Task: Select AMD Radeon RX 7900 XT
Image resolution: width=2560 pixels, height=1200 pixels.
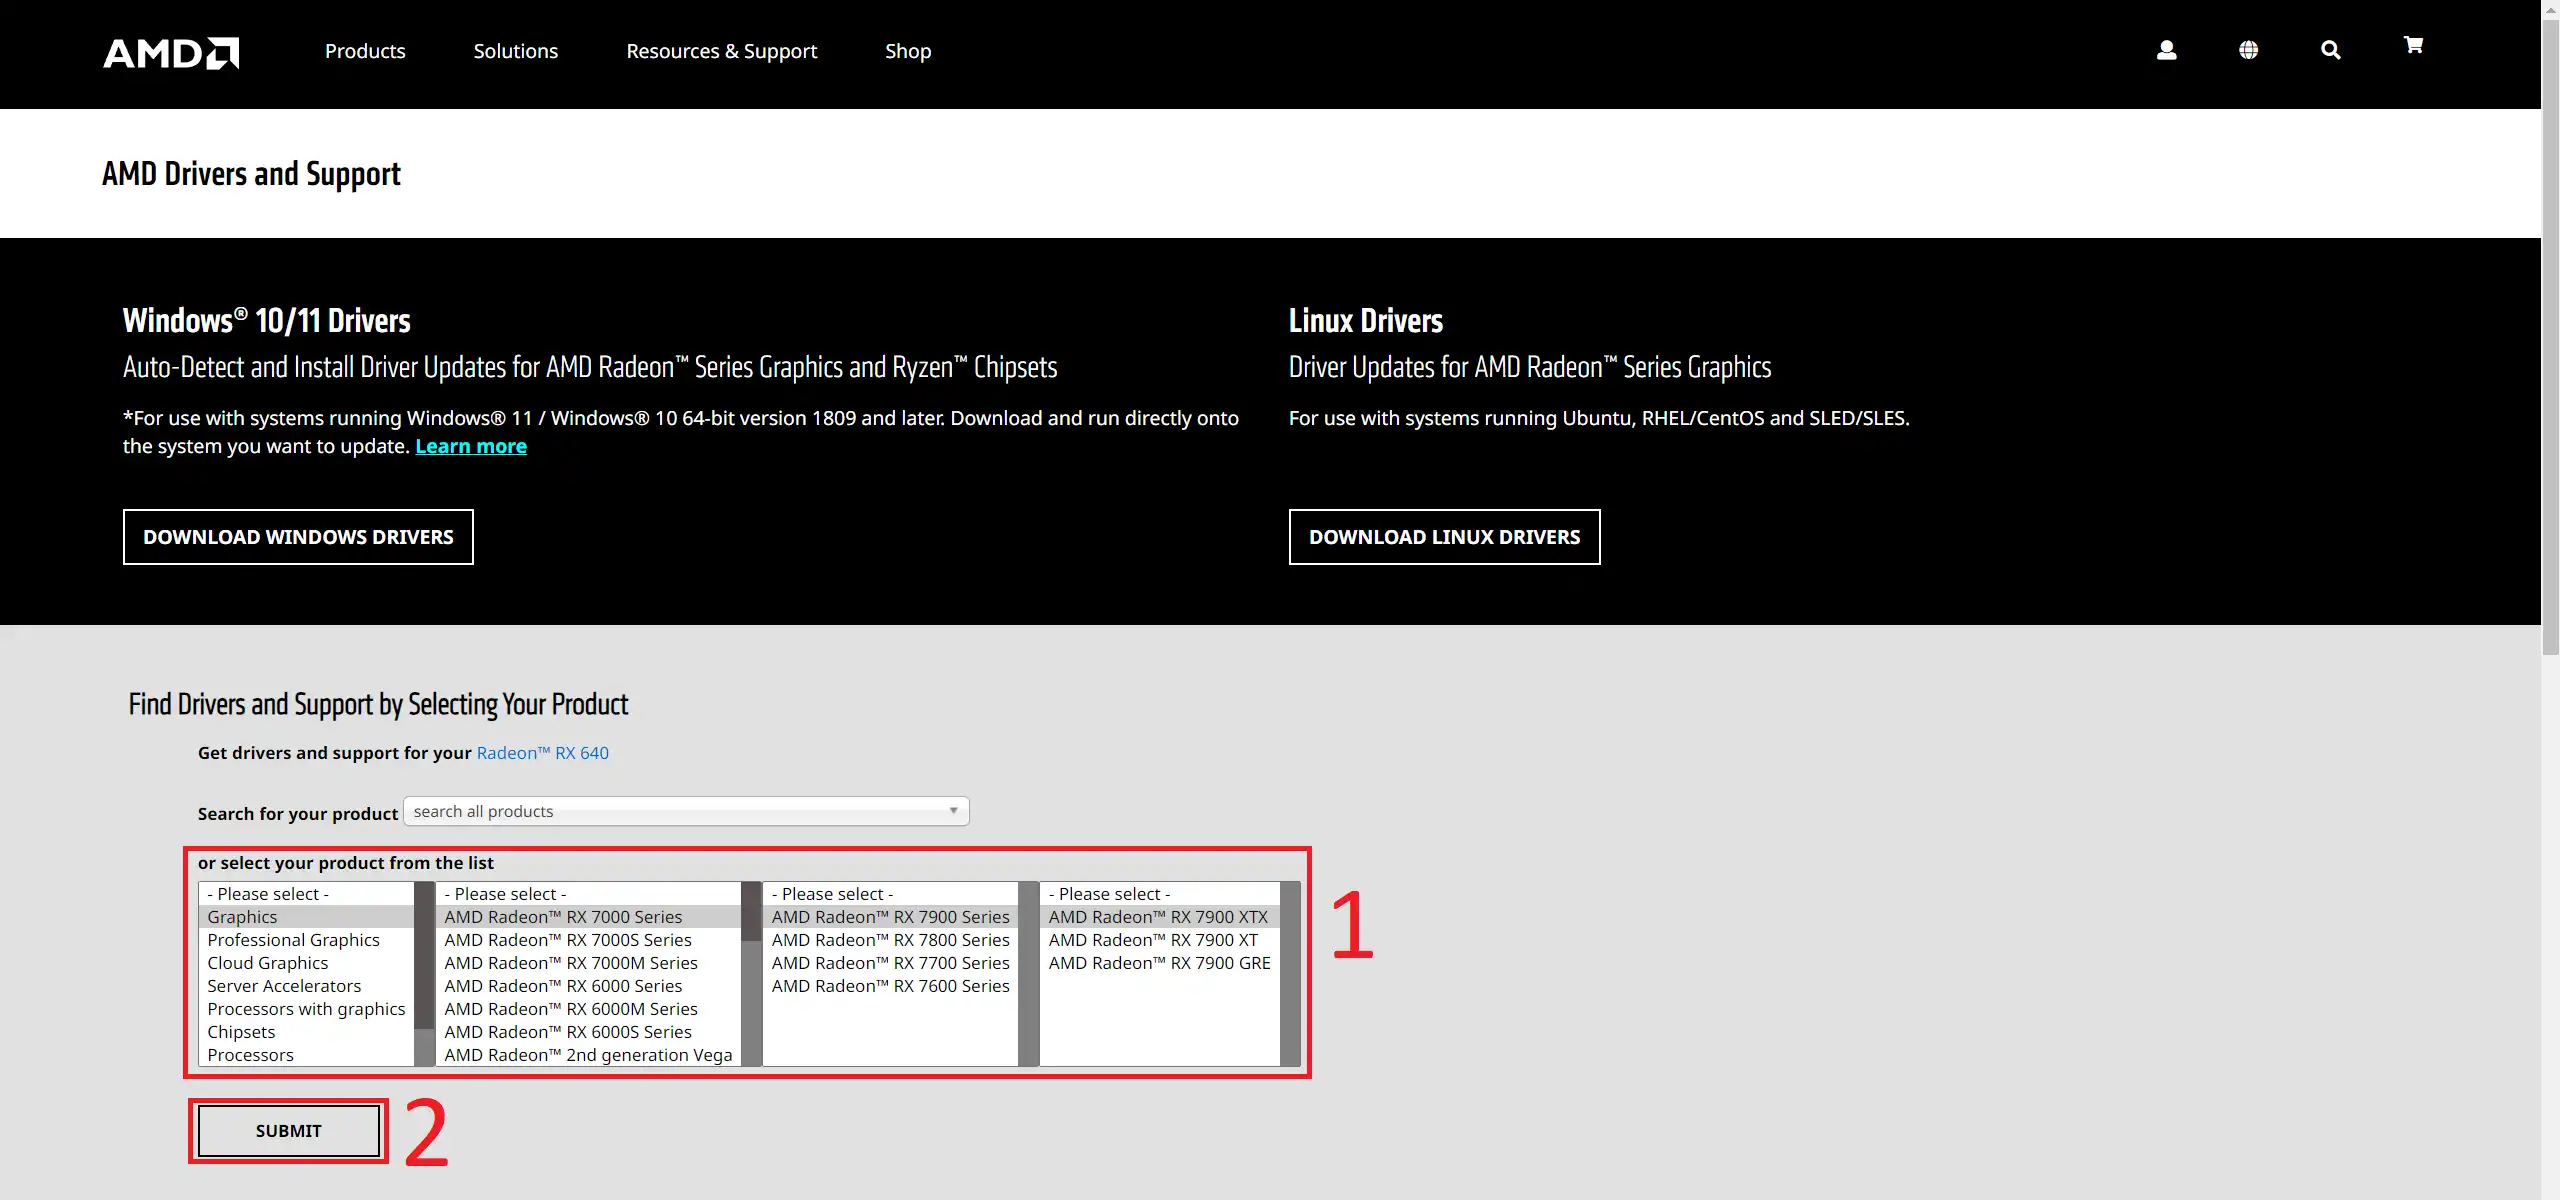Action: point(1160,940)
